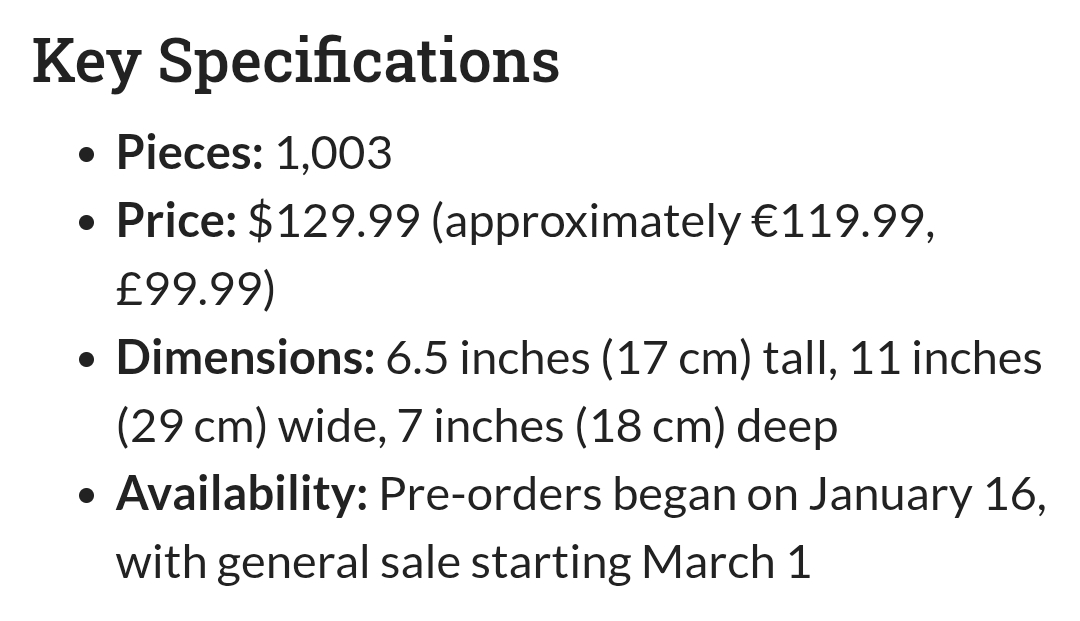The image size is (1080, 621).
Task: Select the bold Pieces label
Action: point(189,153)
